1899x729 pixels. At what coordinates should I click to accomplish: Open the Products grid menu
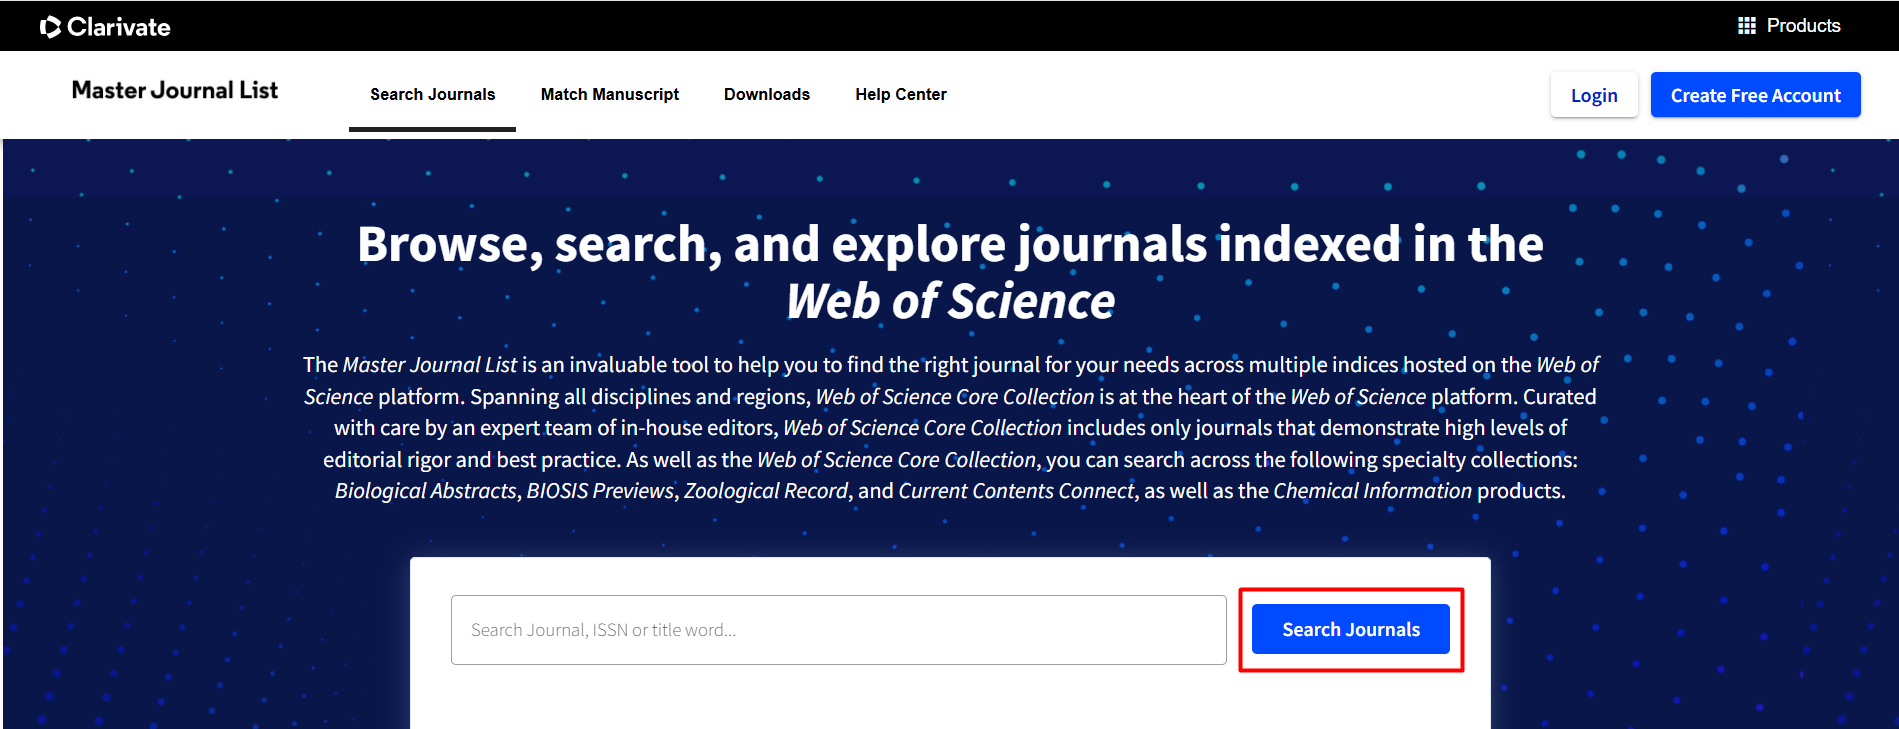click(x=1788, y=26)
